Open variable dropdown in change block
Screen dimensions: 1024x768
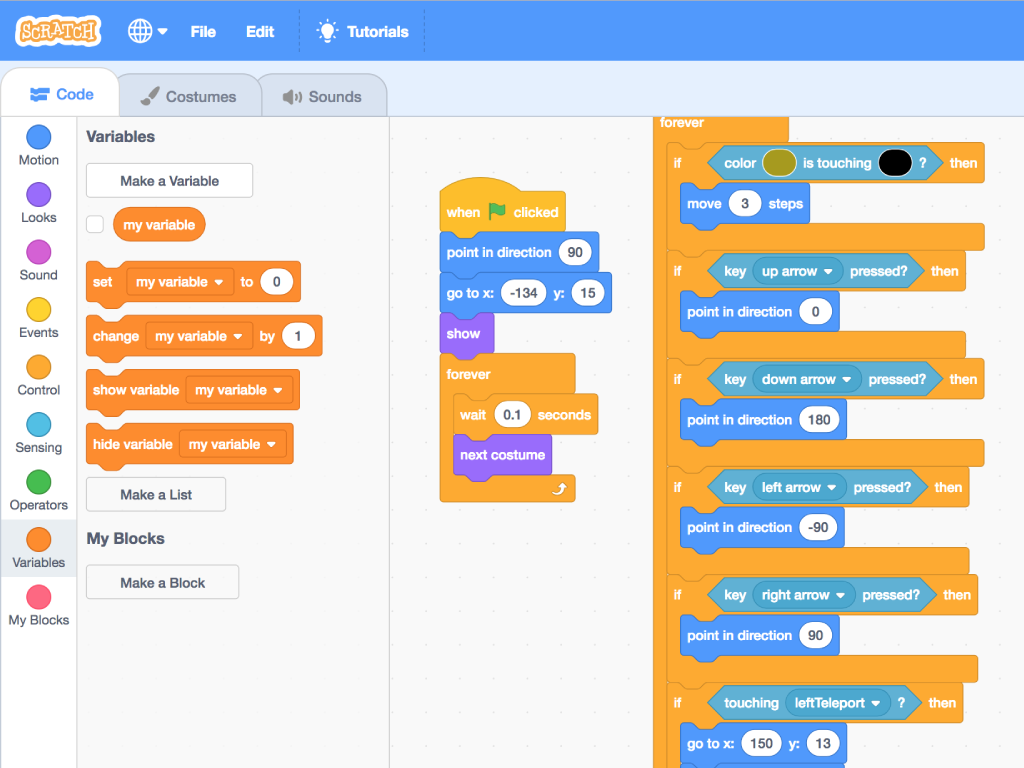coord(199,336)
